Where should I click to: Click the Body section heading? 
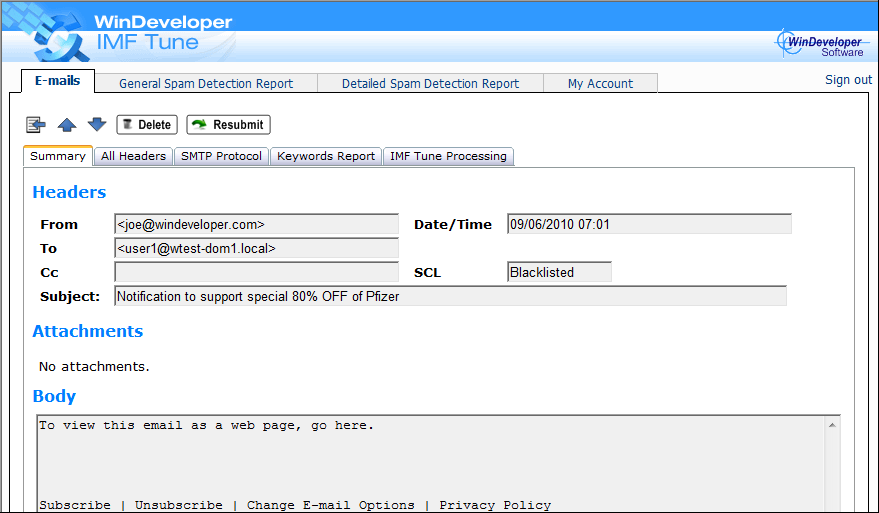[54, 396]
